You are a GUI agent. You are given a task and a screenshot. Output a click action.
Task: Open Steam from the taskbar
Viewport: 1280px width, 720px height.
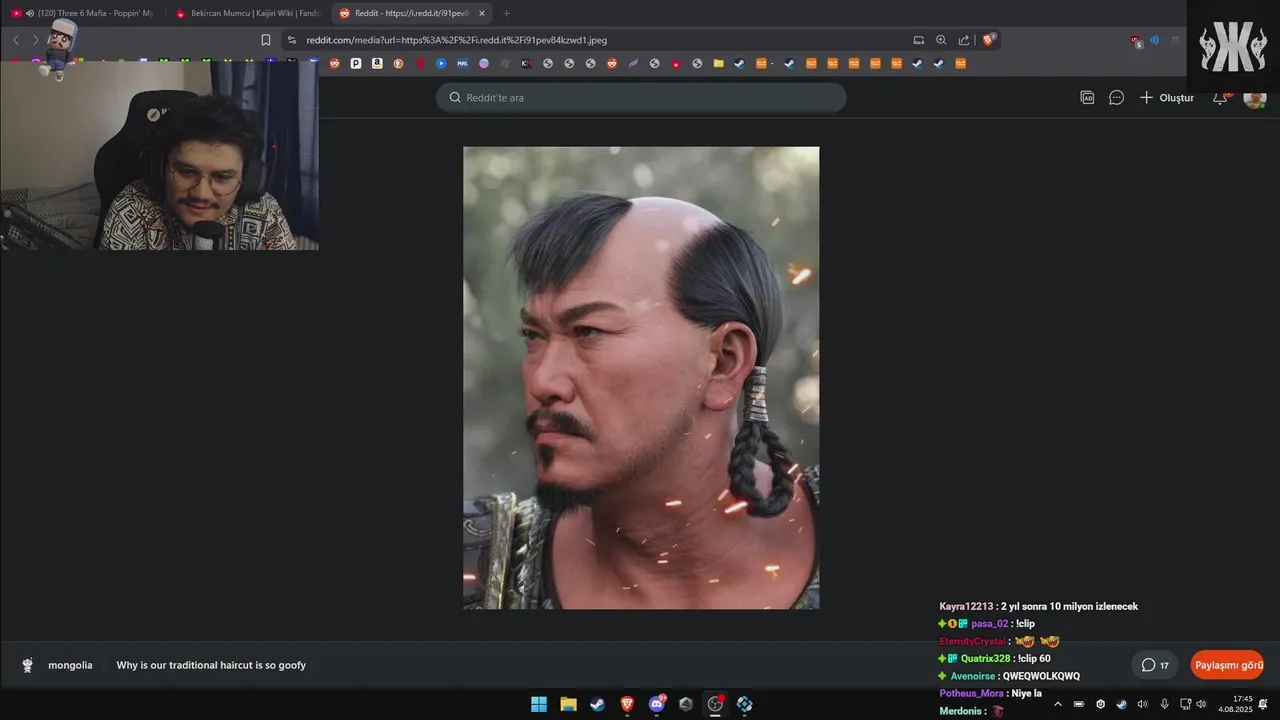pos(597,704)
